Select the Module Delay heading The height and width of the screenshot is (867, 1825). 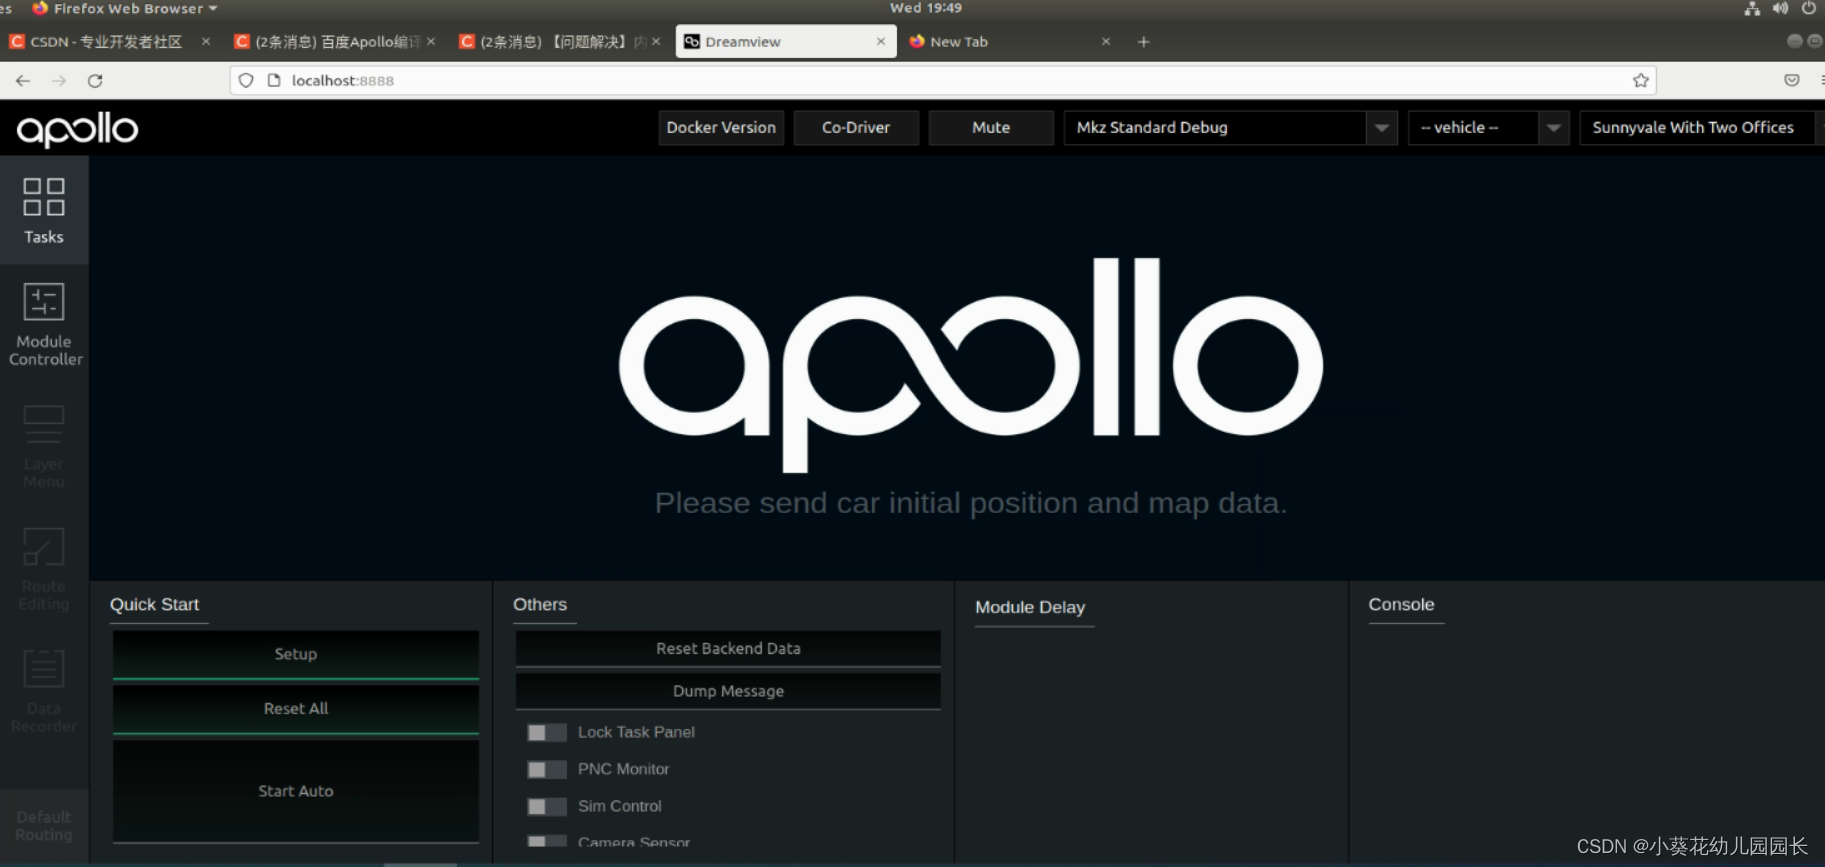(1030, 608)
